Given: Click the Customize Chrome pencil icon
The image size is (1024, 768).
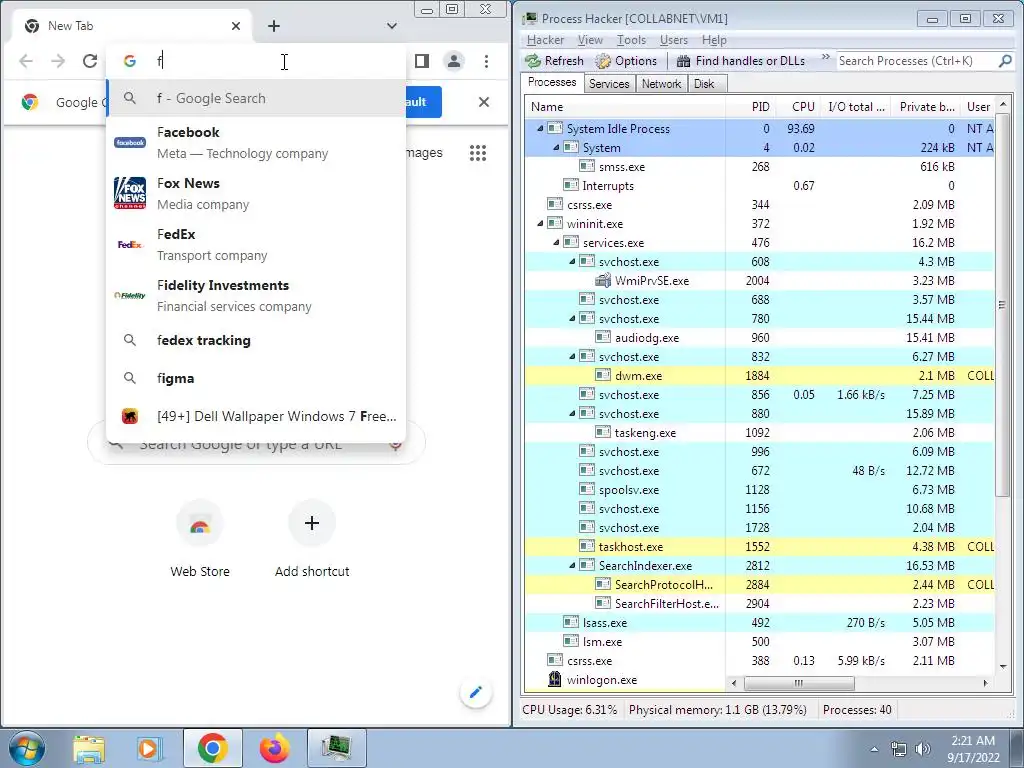Looking at the screenshot, I should click(475, 692).
